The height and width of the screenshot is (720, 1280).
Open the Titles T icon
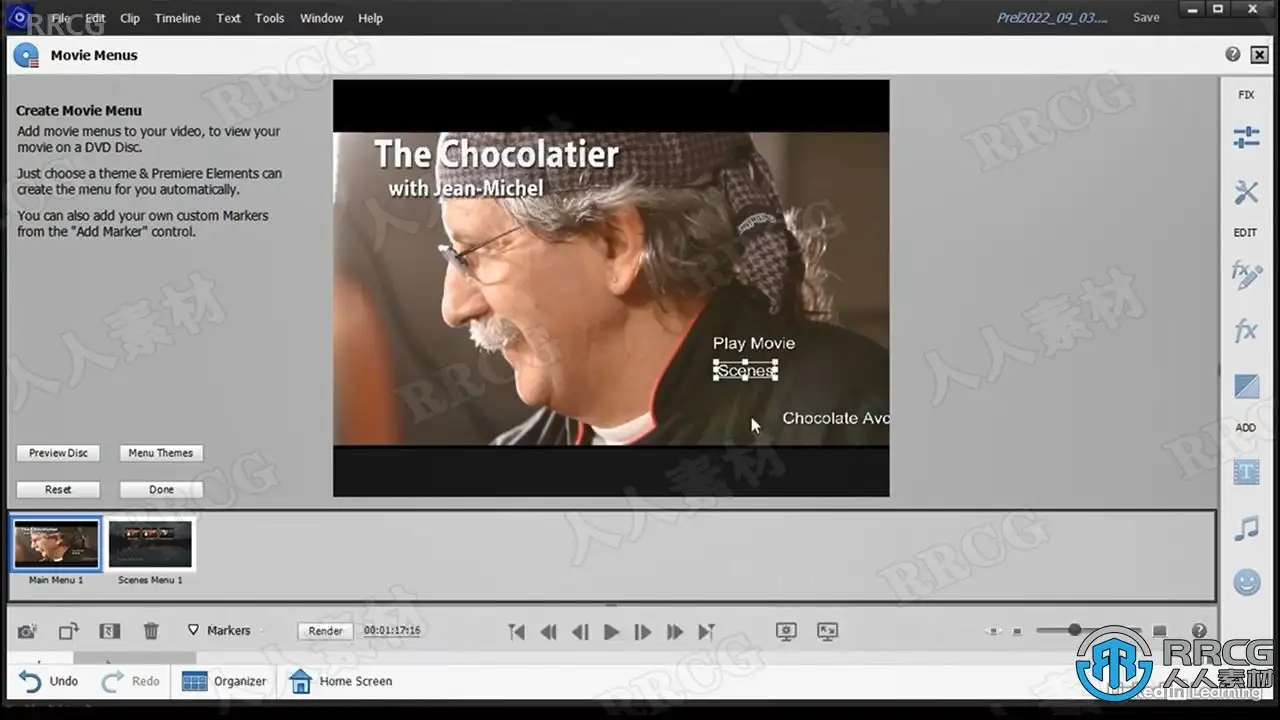(1246, 472)
